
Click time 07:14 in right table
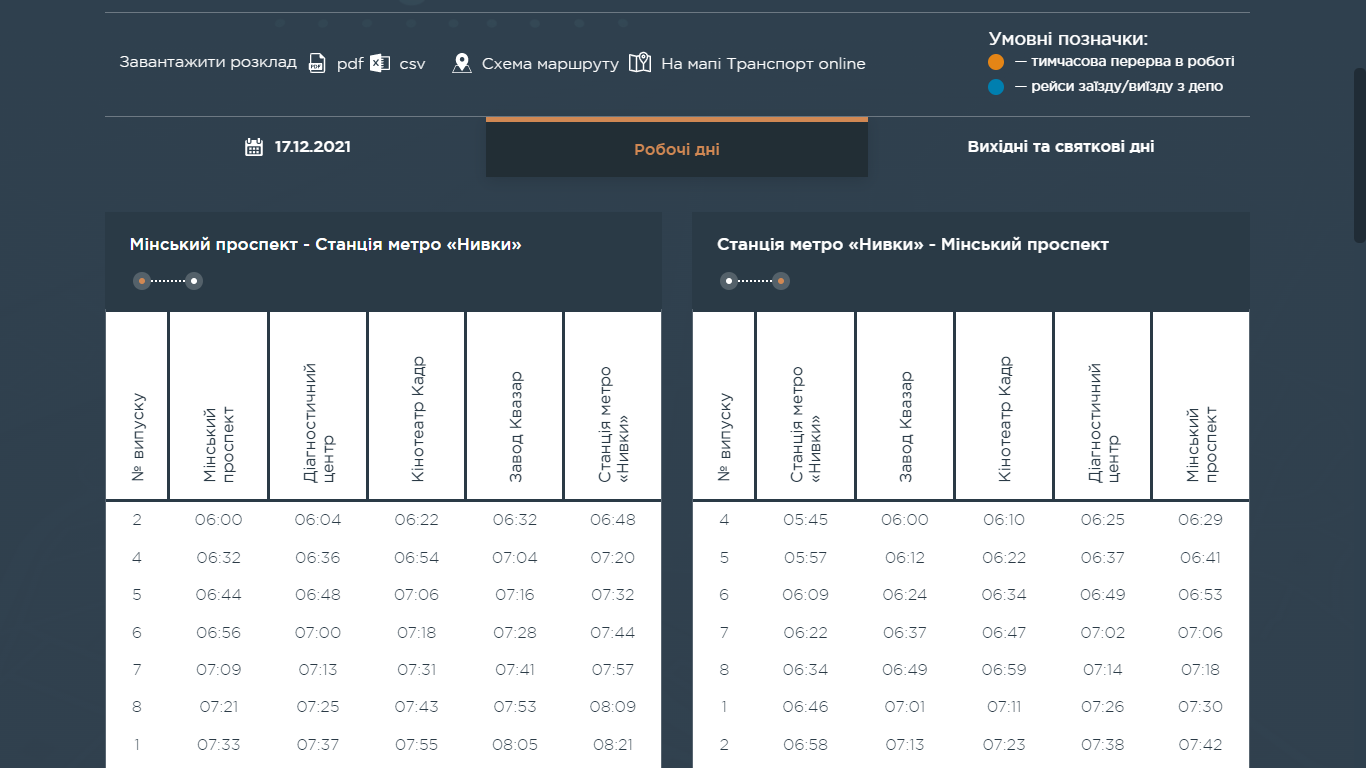click(1102, 670)
